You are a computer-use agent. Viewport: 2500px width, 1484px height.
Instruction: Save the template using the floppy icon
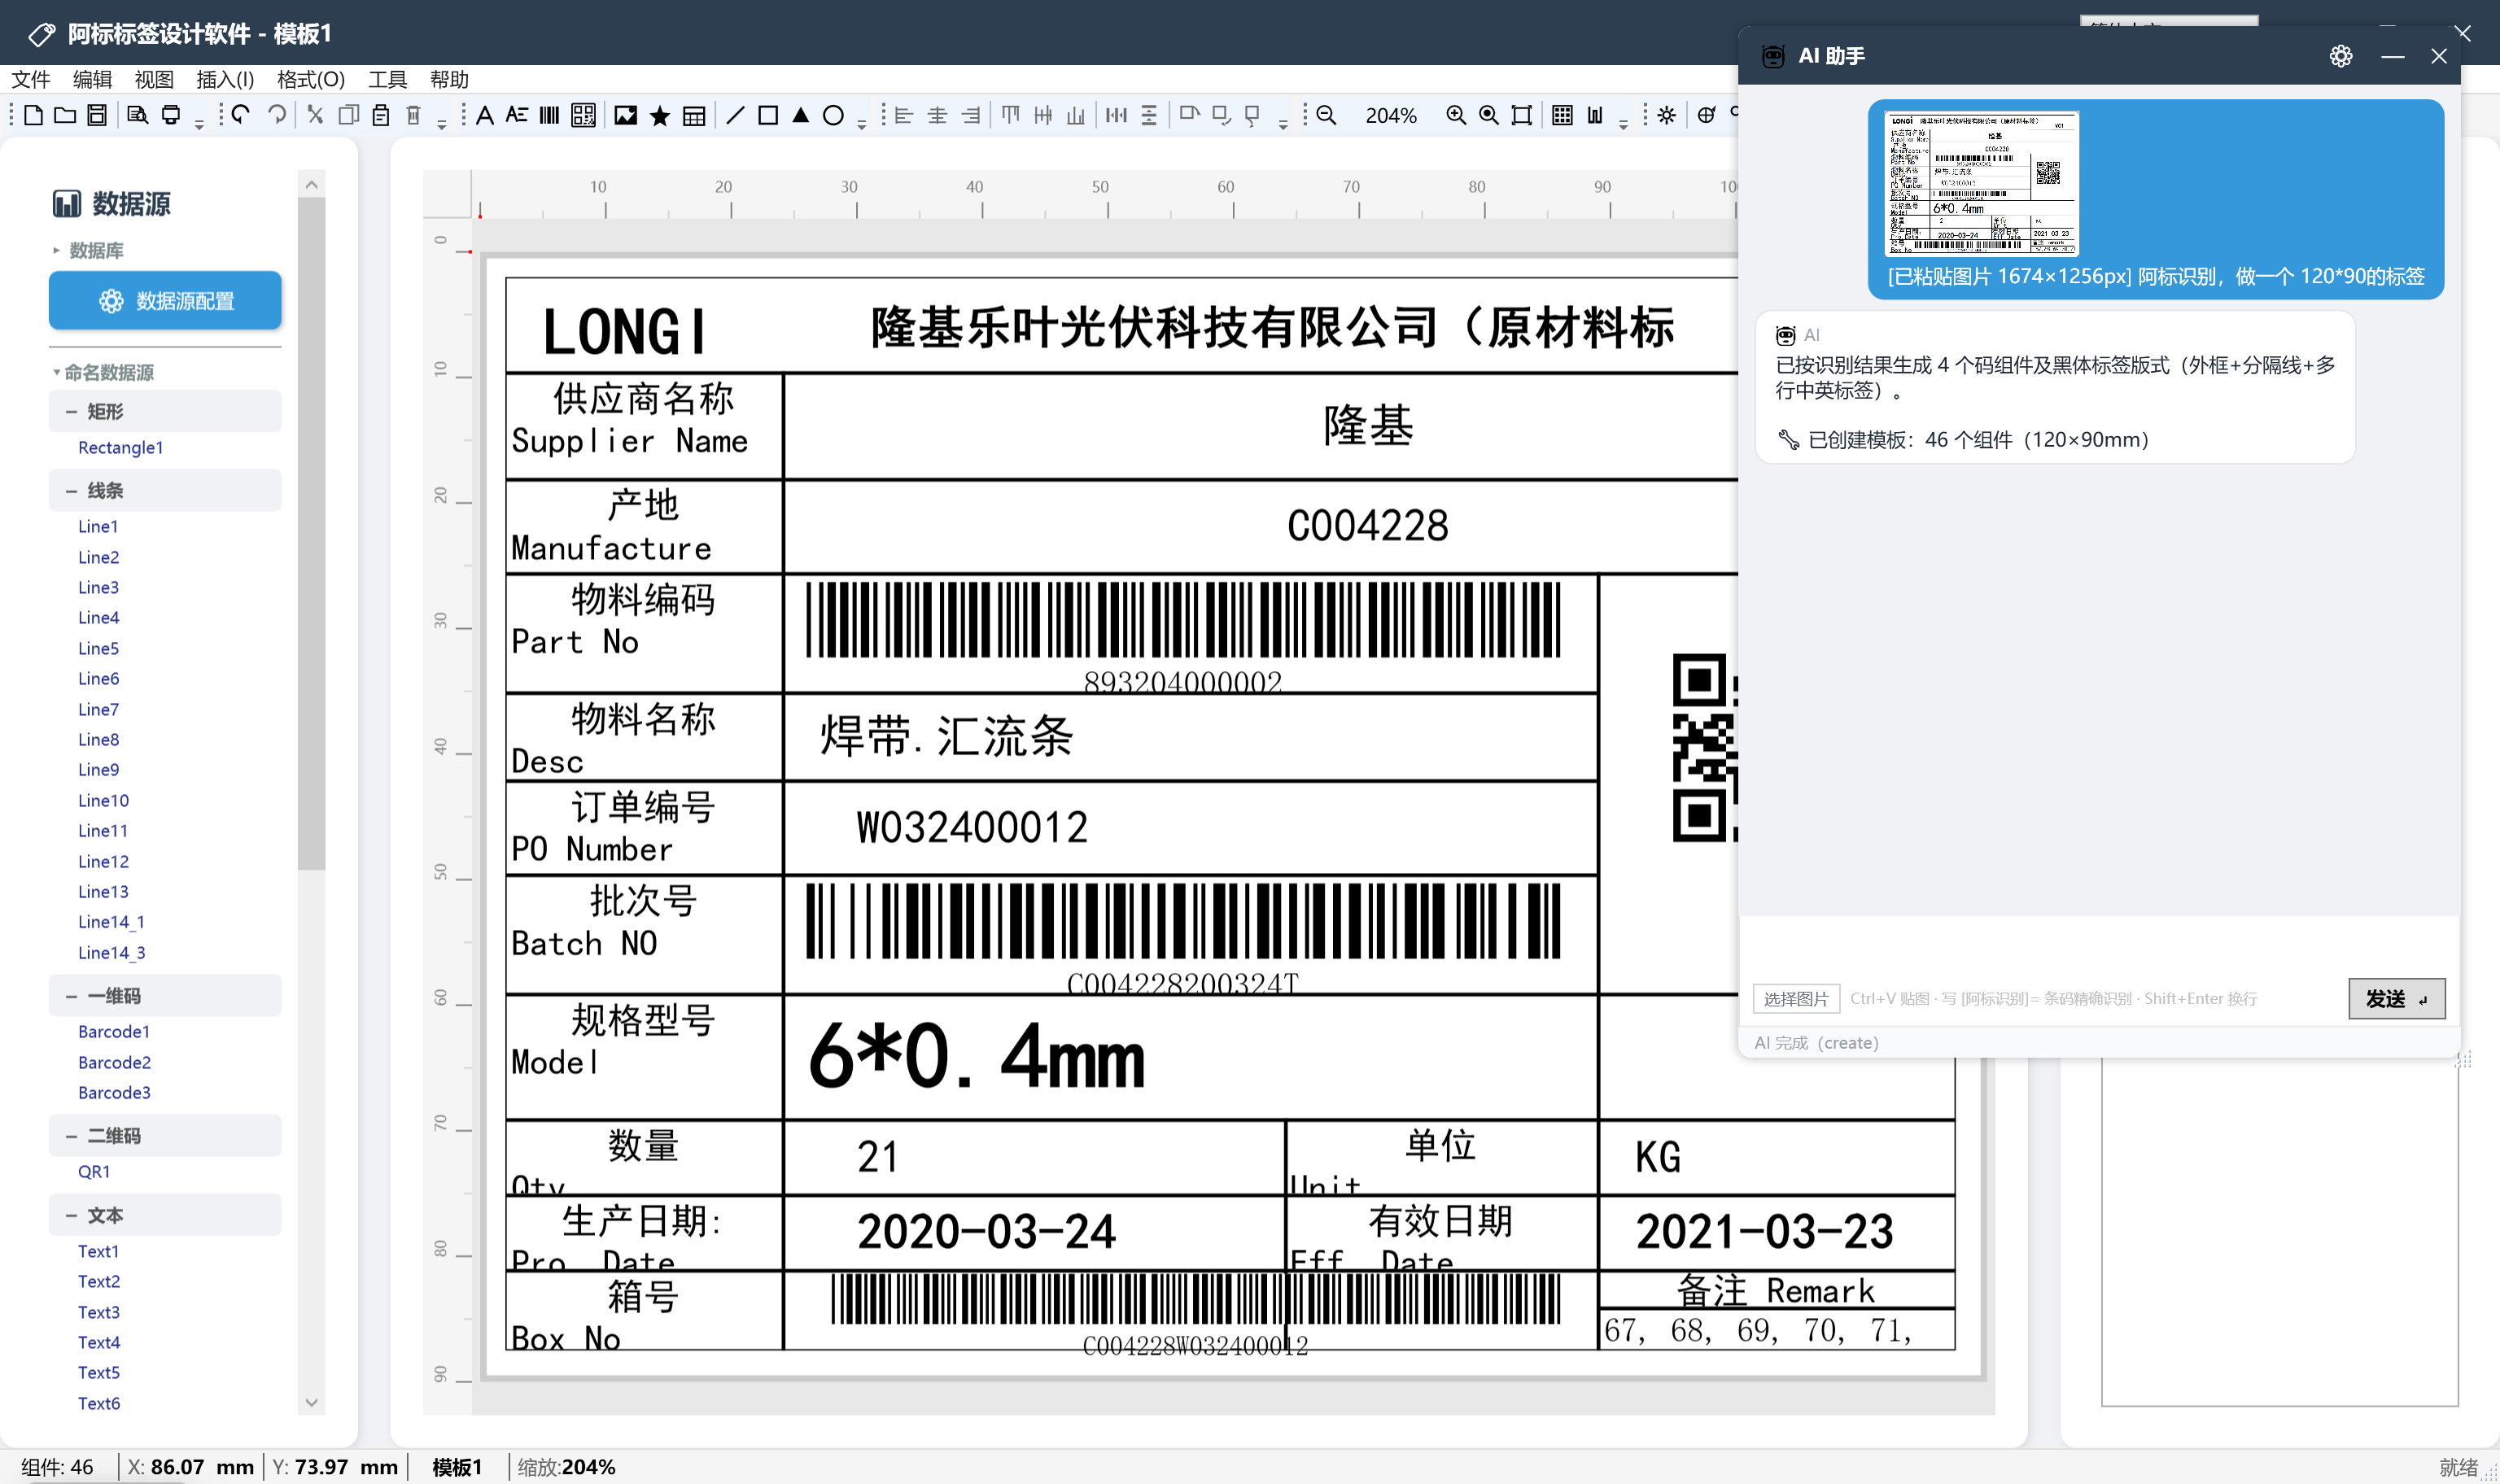pyautogui.click(x=97, y=115)
